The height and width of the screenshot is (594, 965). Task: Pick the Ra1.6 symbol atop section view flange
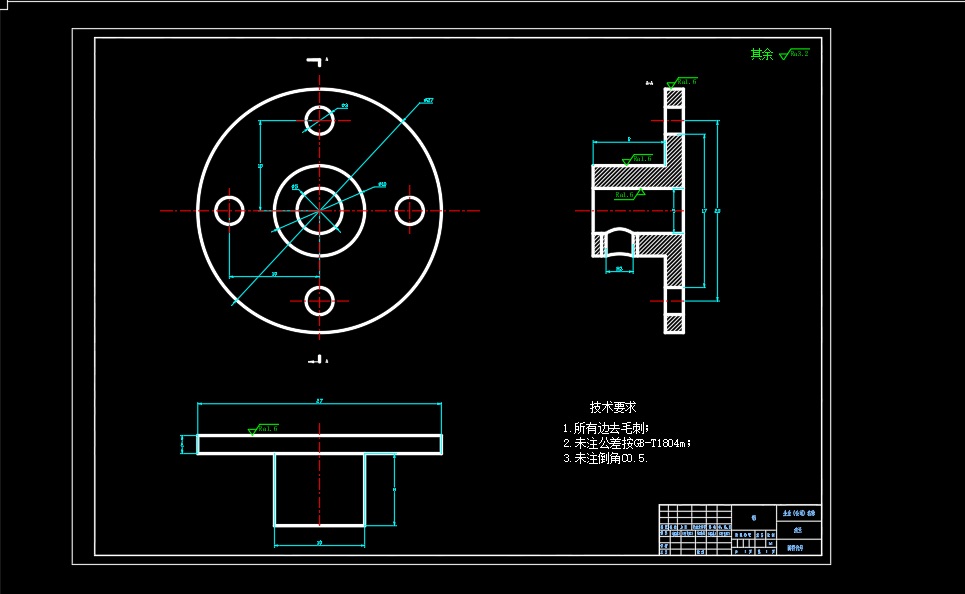(x=682, y=82)
